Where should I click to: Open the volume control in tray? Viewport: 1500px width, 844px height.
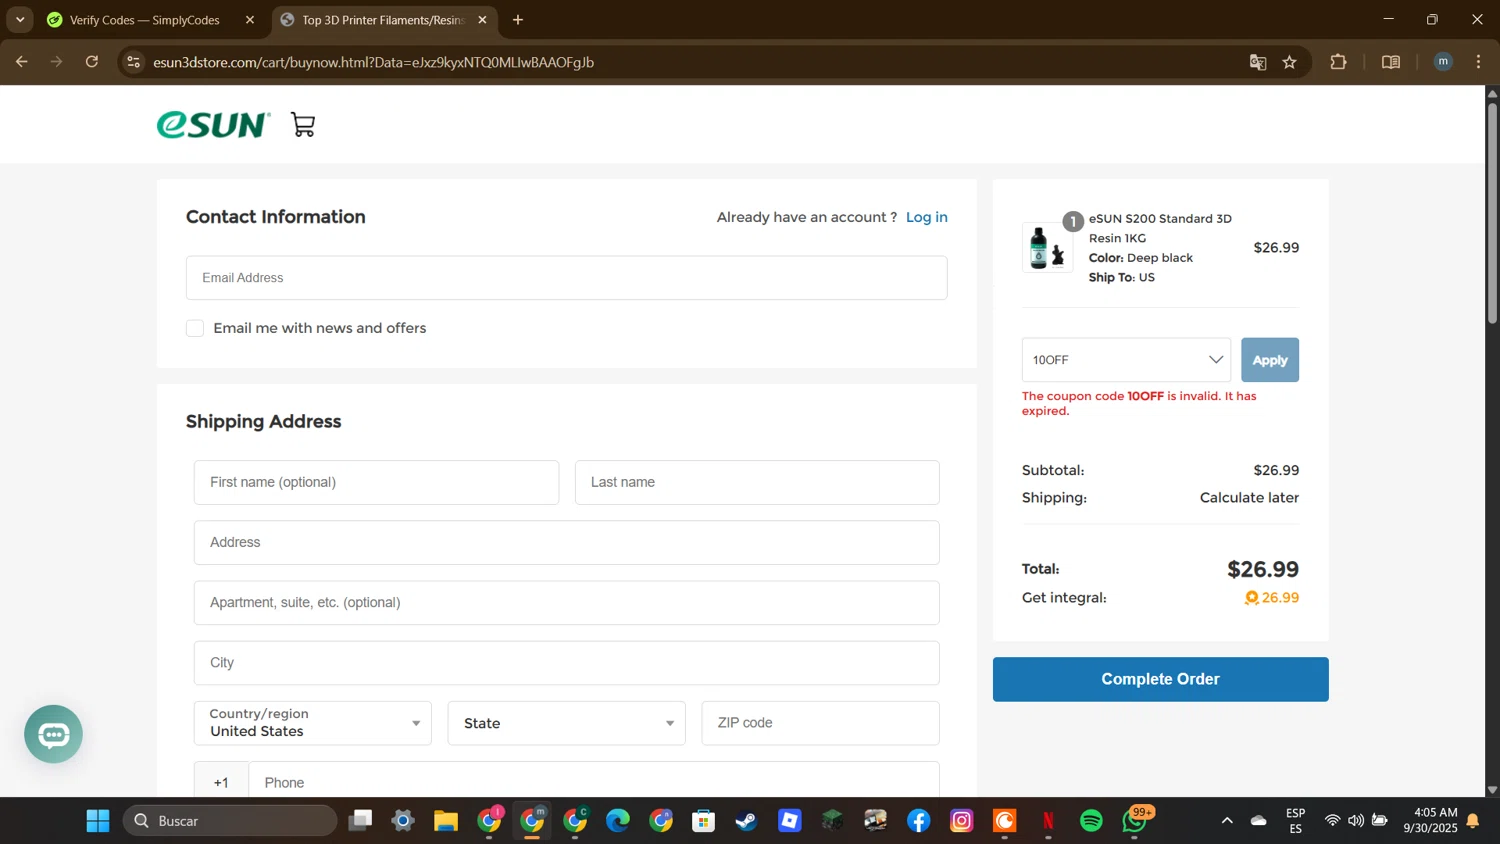point(1356,821)
